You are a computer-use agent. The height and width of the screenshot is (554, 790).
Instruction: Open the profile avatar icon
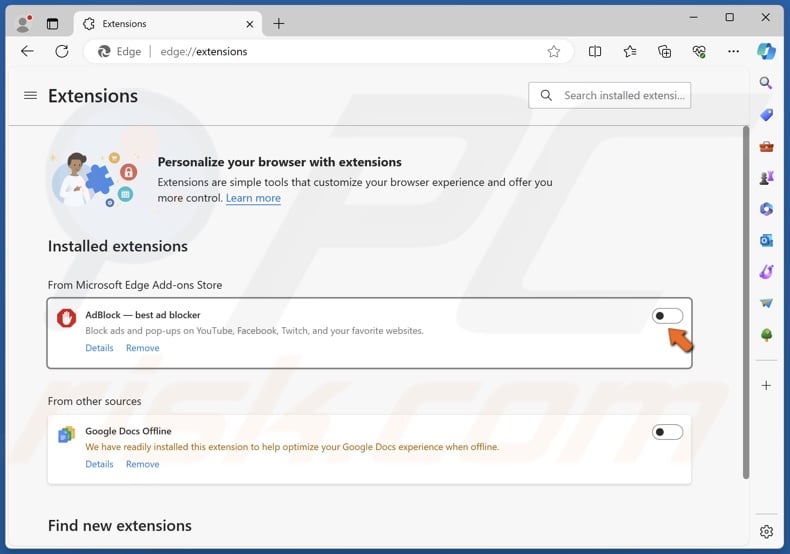23,24
